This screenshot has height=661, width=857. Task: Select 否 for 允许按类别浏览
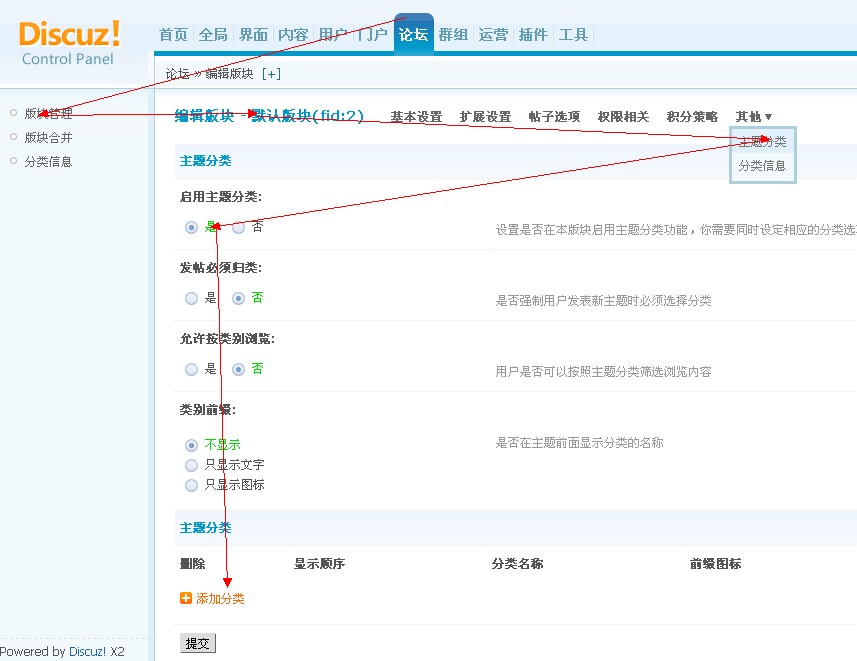point(238,370)
